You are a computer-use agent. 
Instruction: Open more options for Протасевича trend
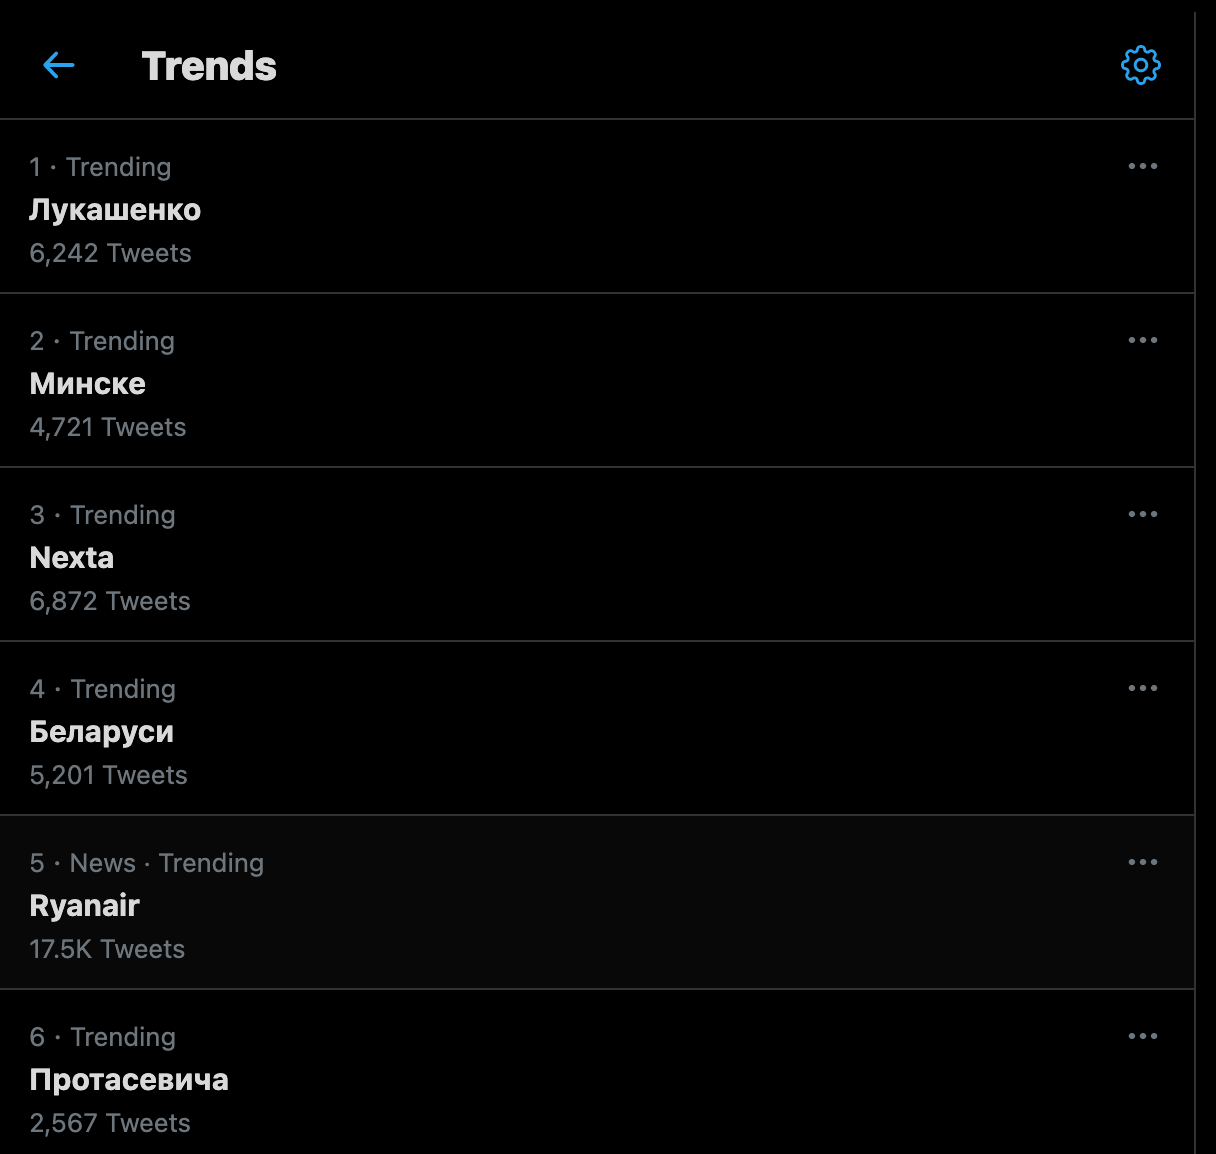pyautogui.click(x=1142, y=1036)
